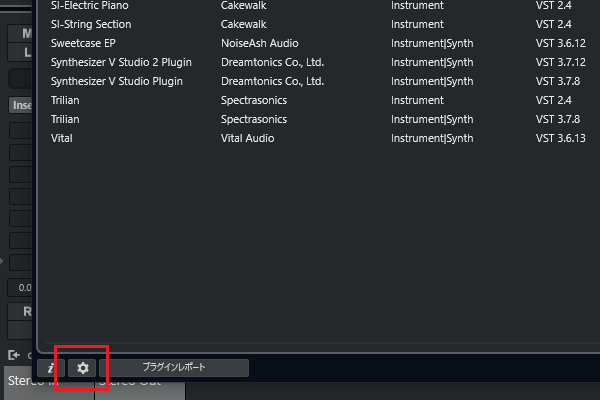600x400 pixels.
Task: Click Dreamtonics vendor of Synthesizer V Studio 2
Action: tap(272, 62)
